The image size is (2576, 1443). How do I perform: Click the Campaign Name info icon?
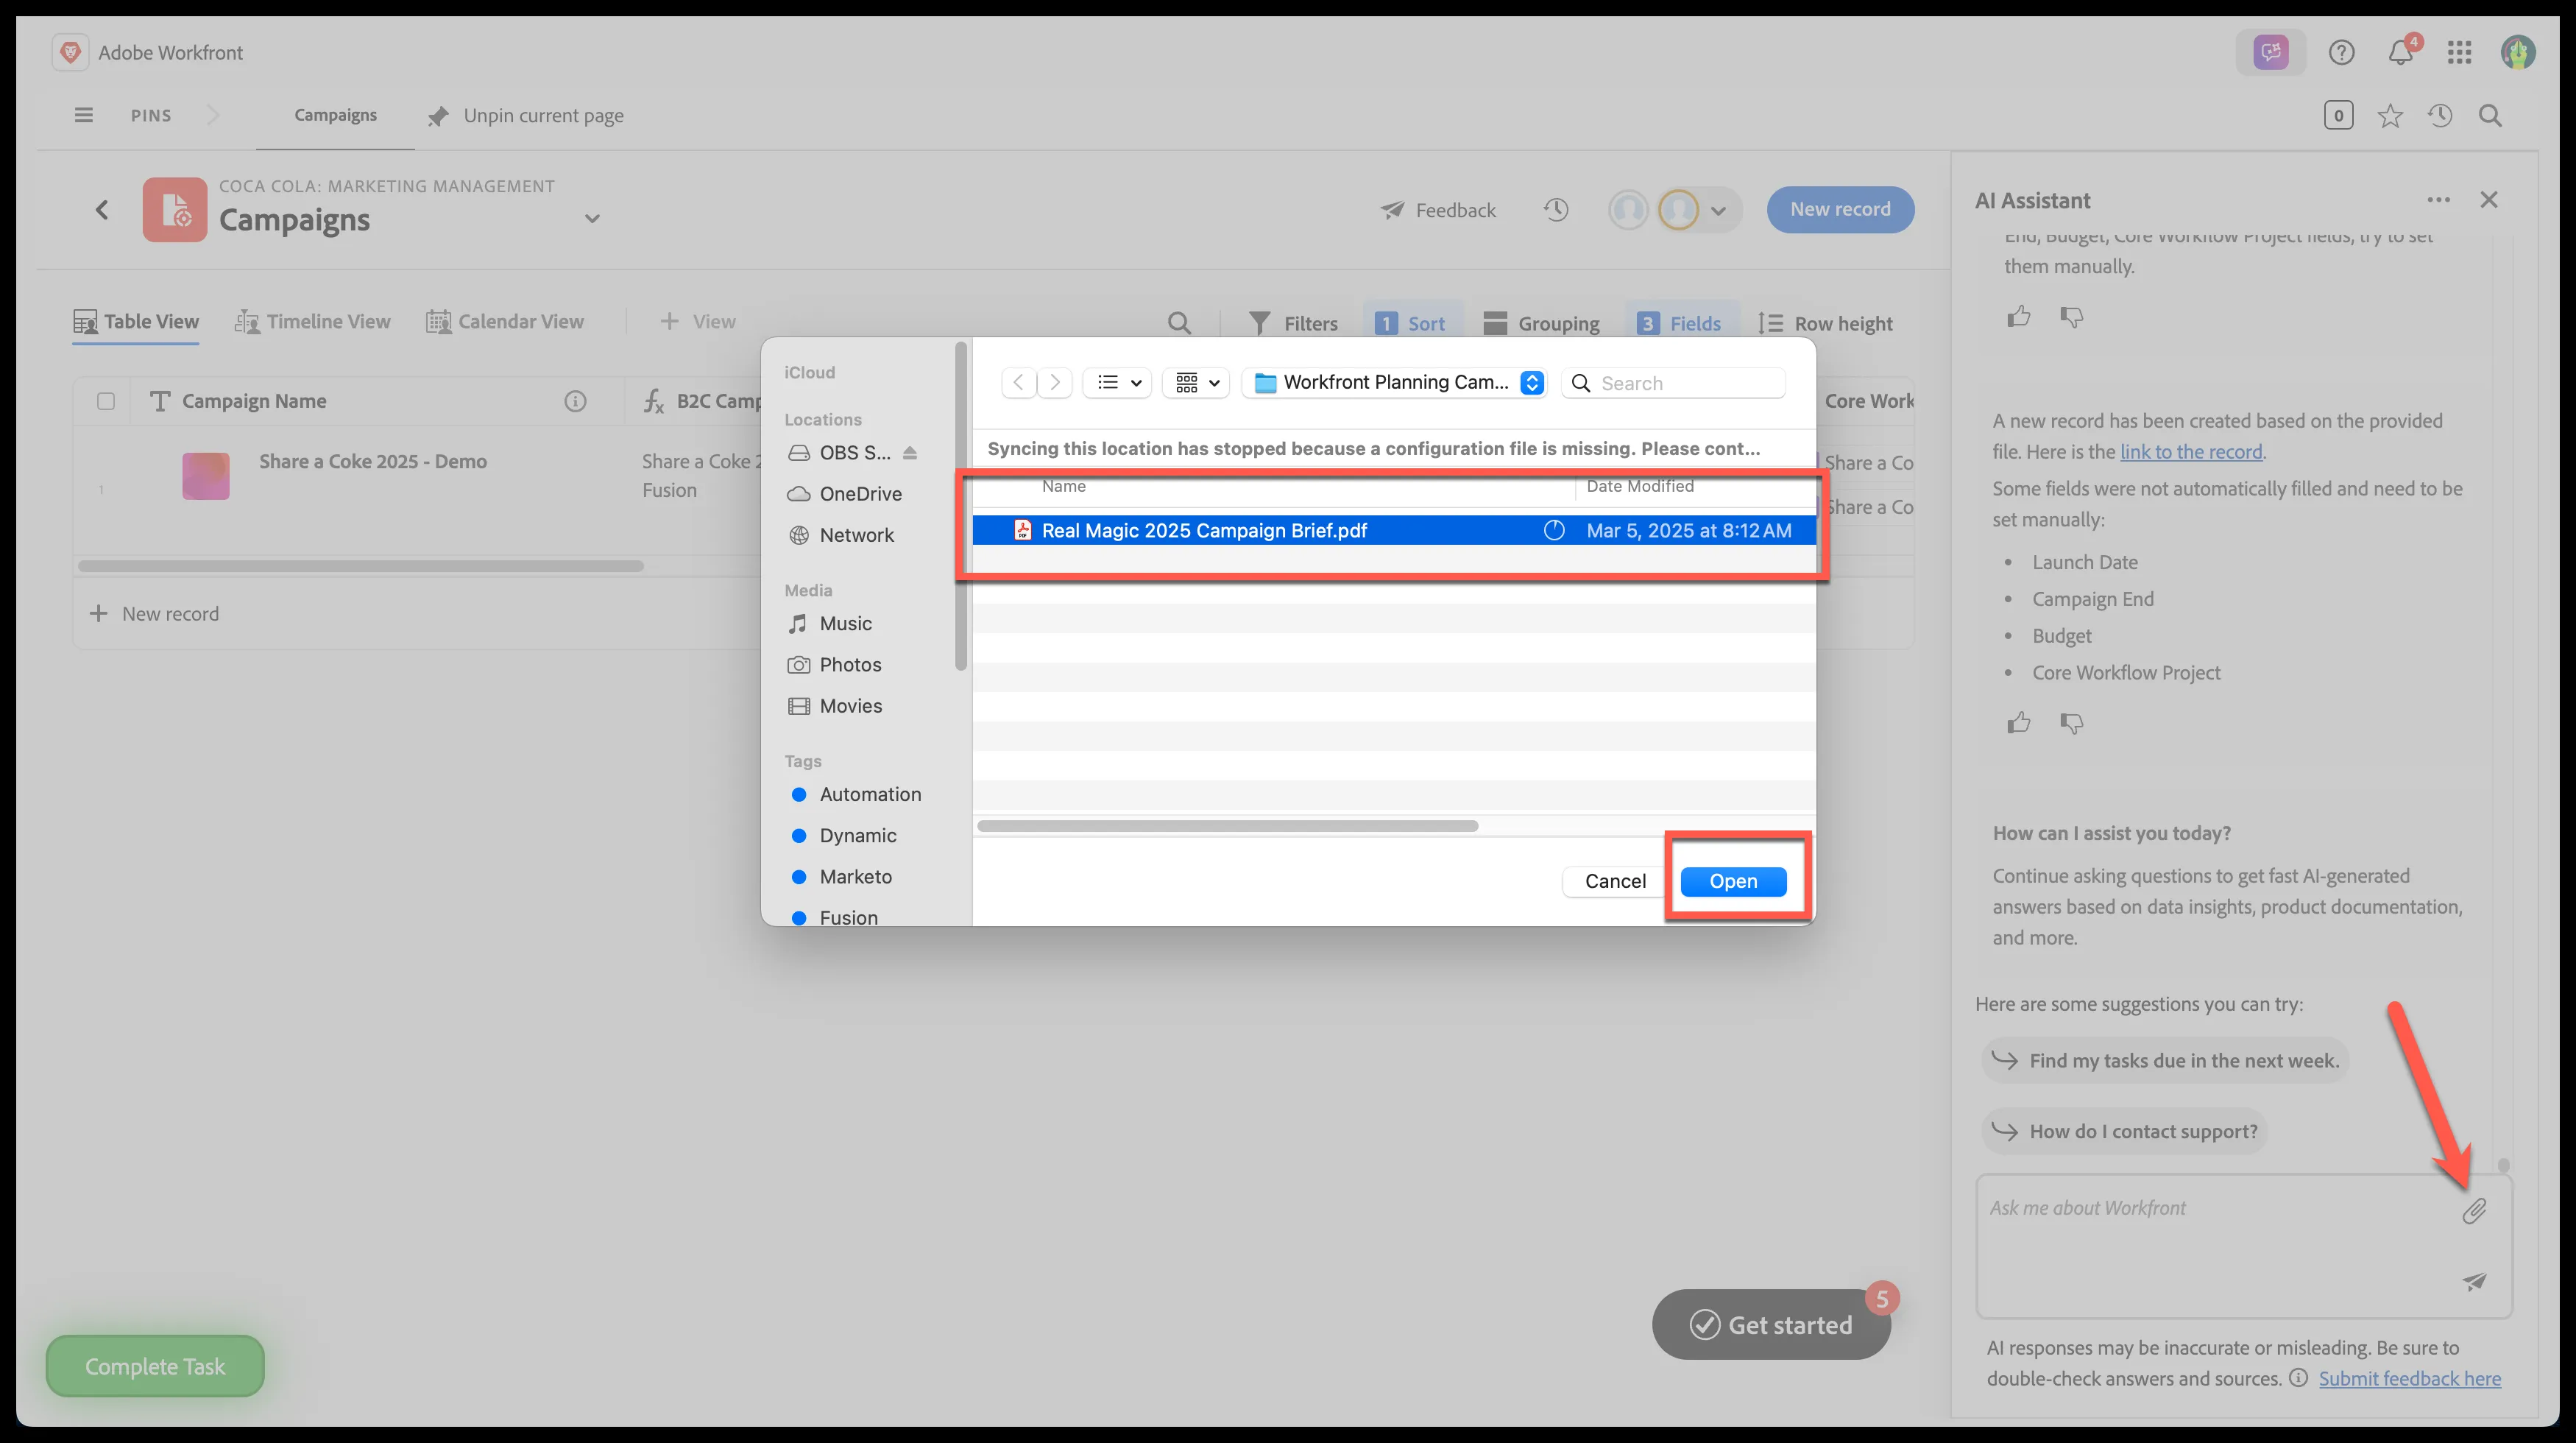click(575, 401)
